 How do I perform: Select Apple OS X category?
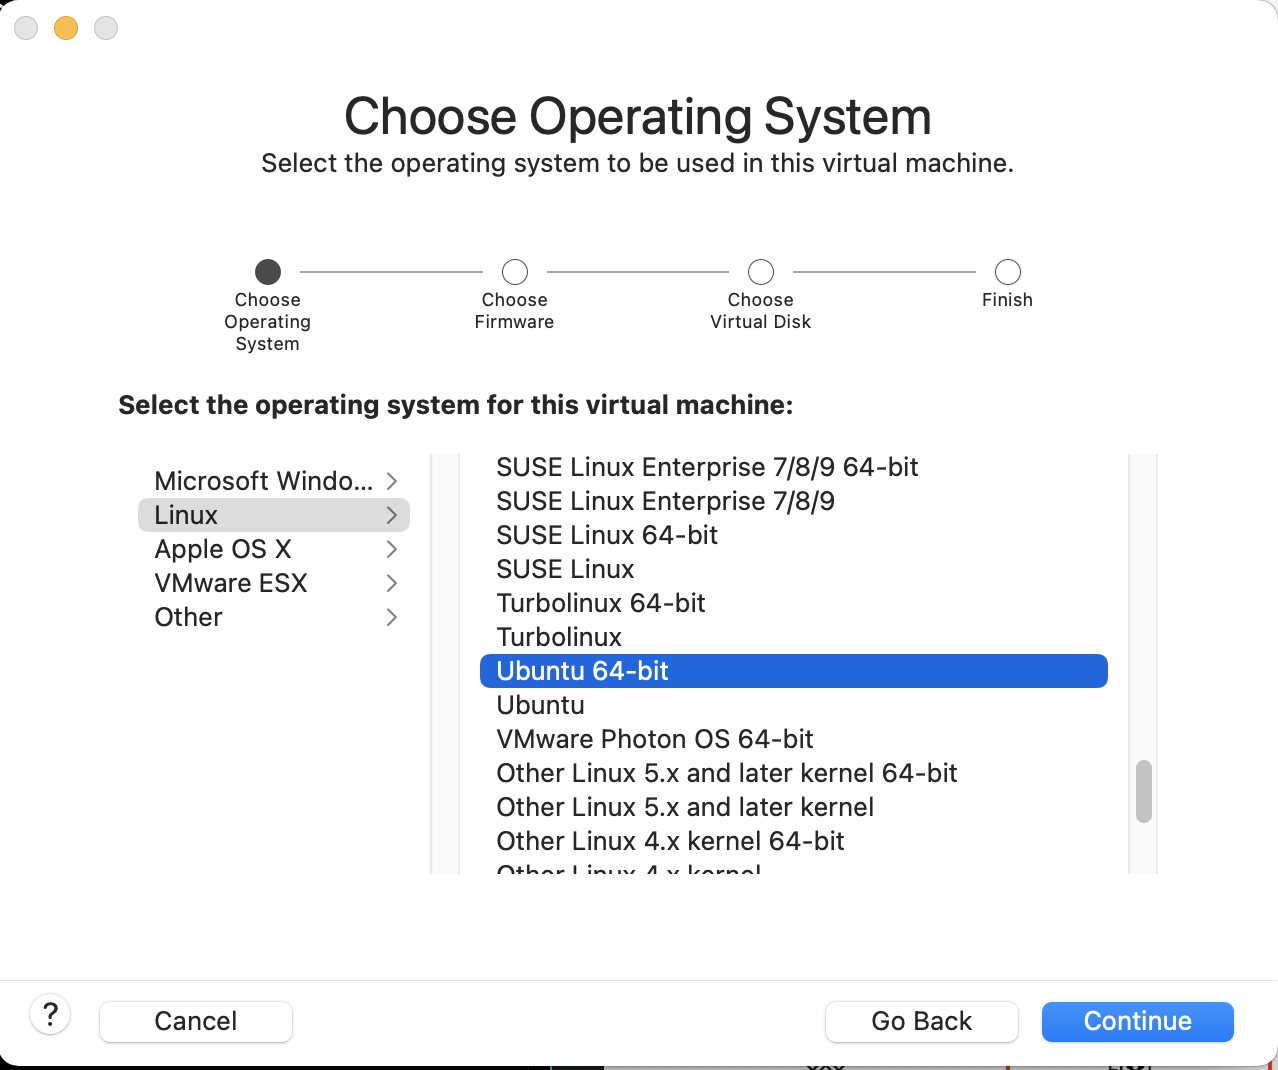pyautogui.click(x=274, y=549)
